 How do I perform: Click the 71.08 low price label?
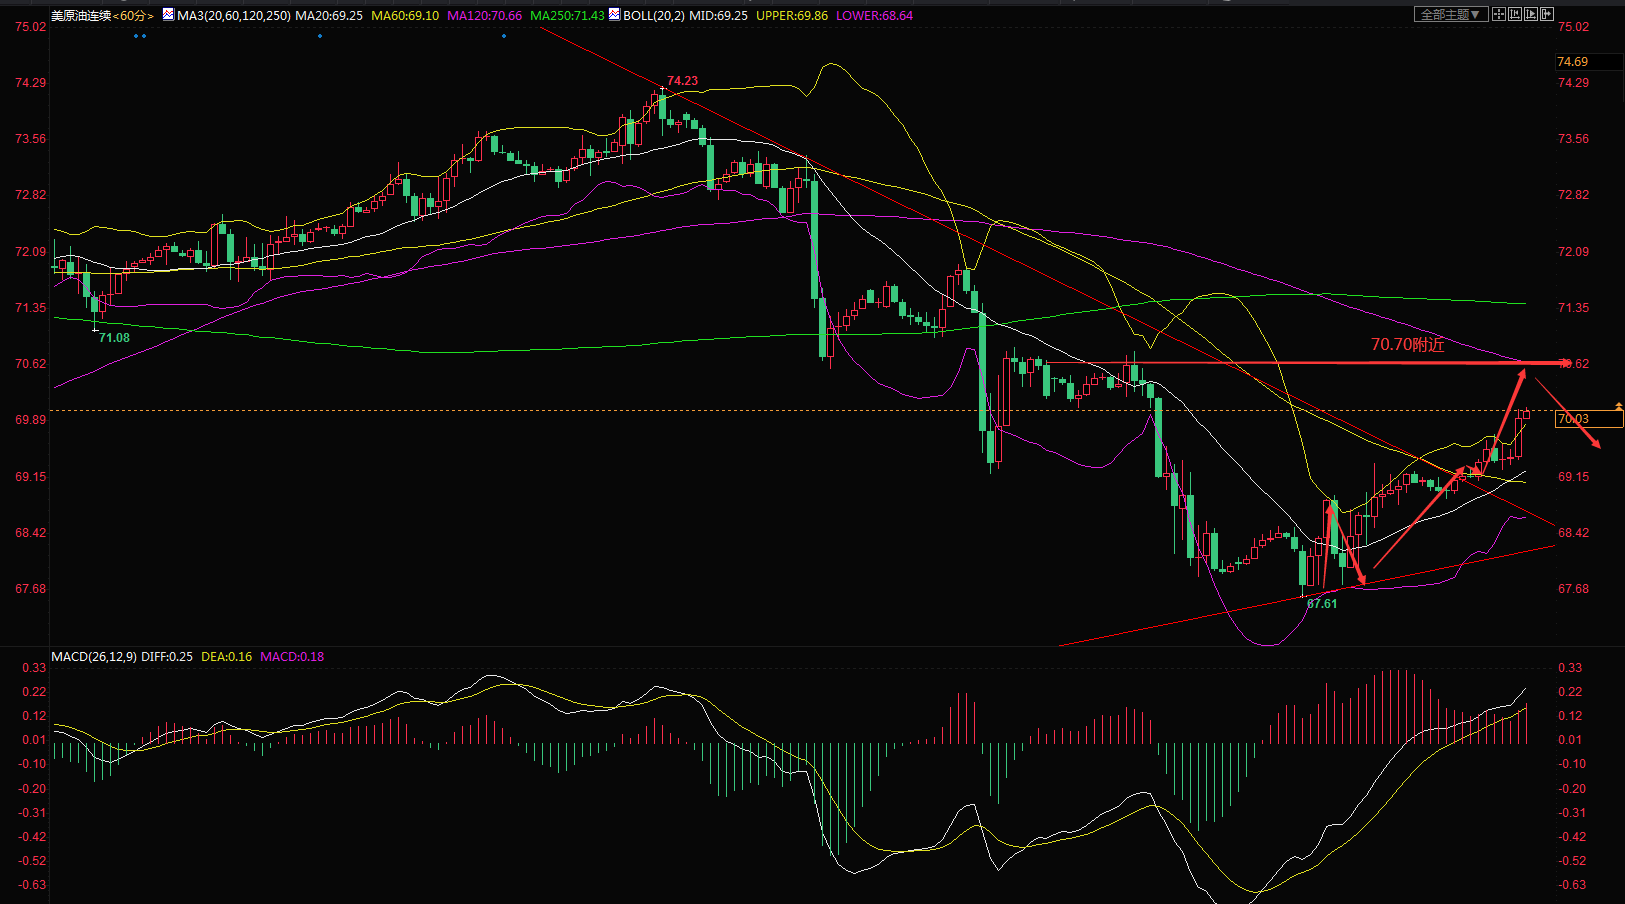(114, 338)
